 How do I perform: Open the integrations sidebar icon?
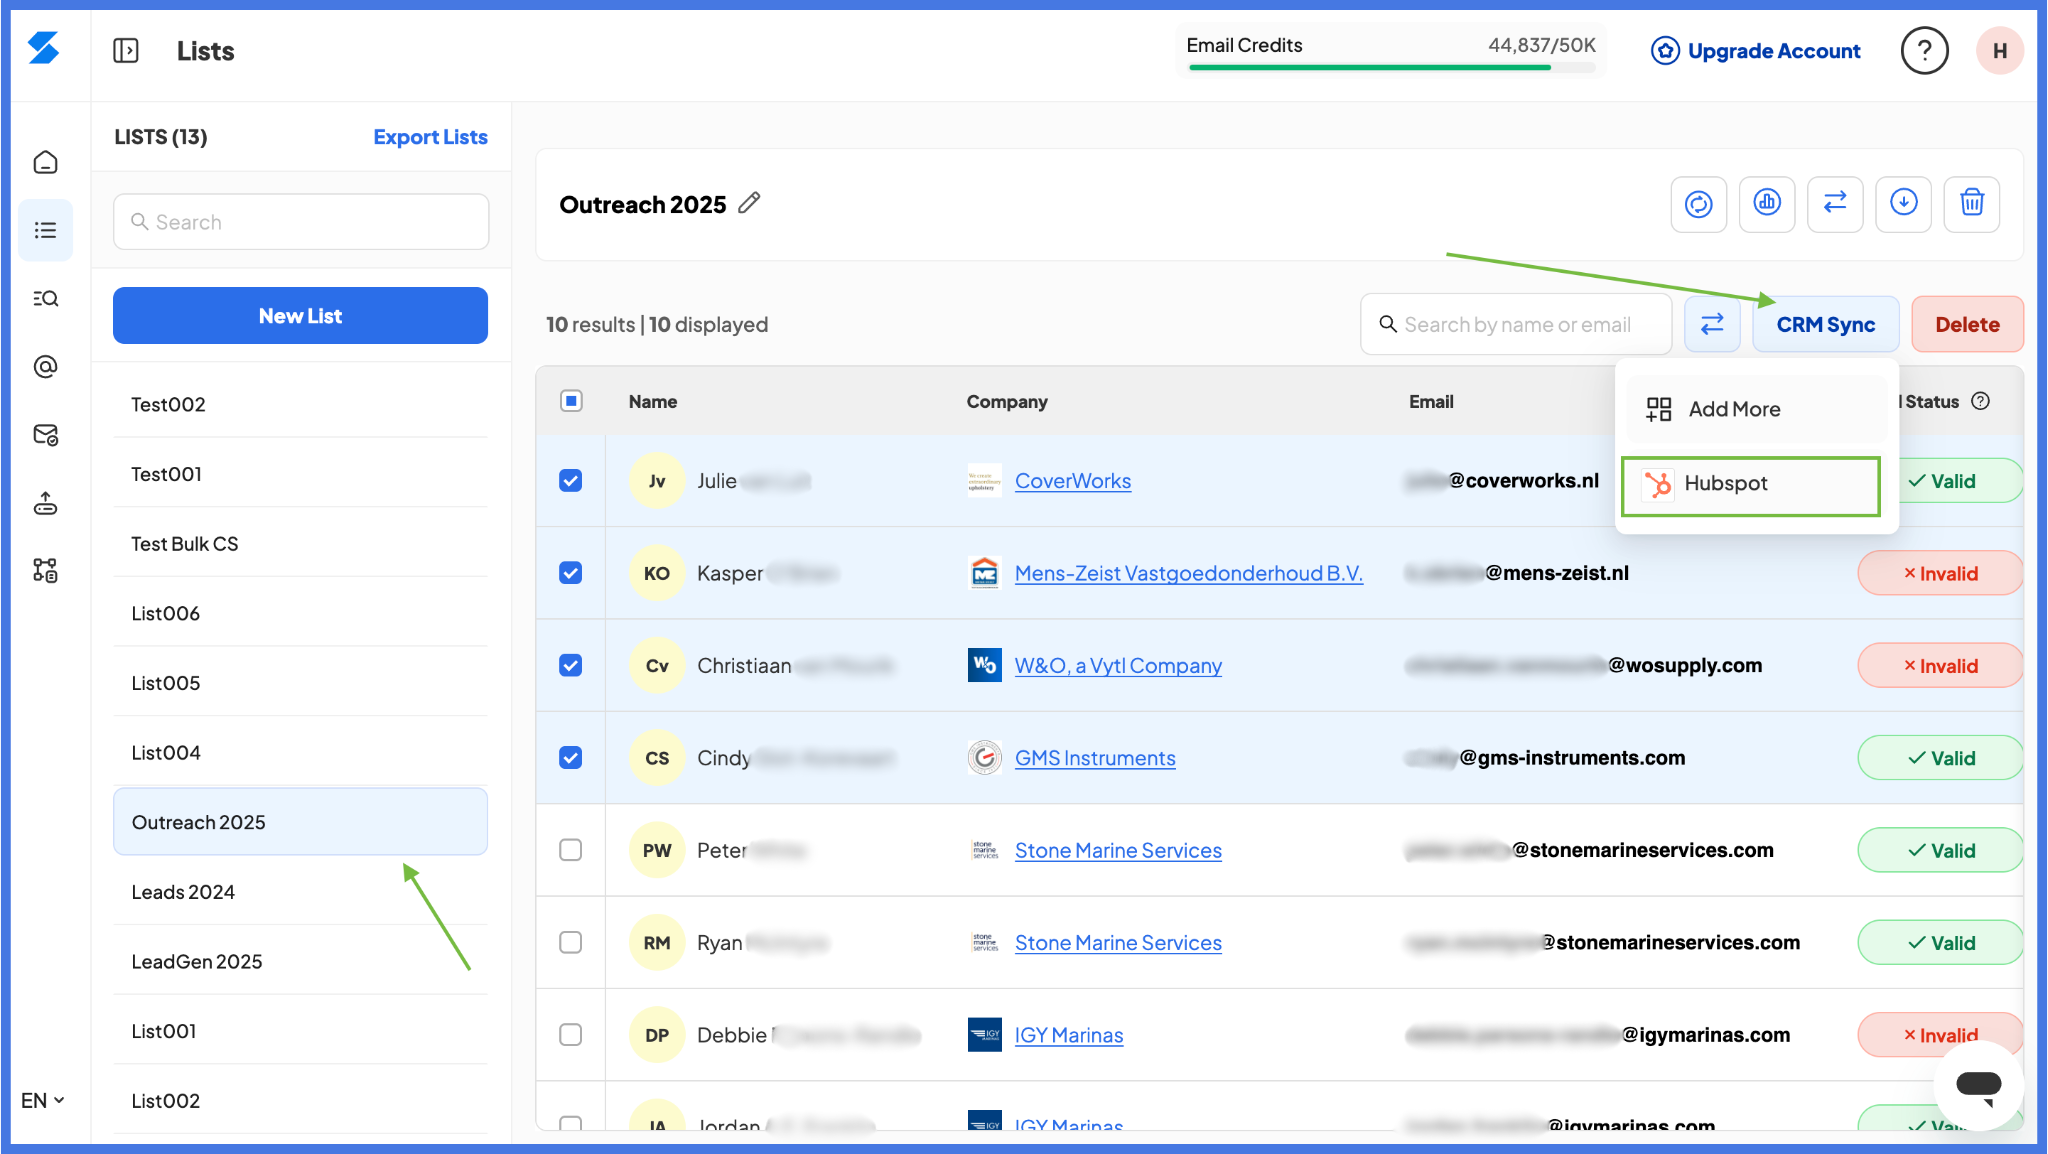(x=45, y=571)
